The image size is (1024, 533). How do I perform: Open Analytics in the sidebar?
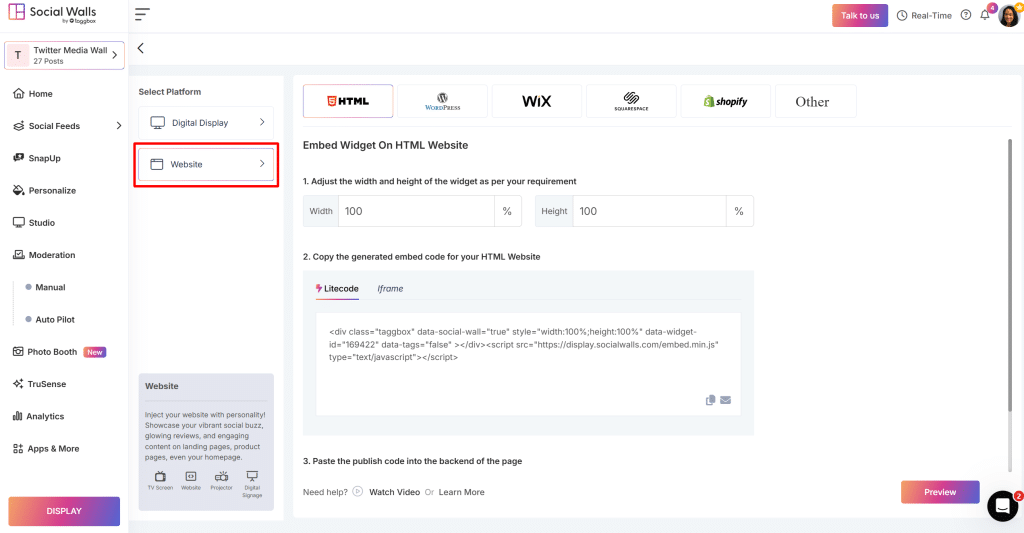point(38,416)
